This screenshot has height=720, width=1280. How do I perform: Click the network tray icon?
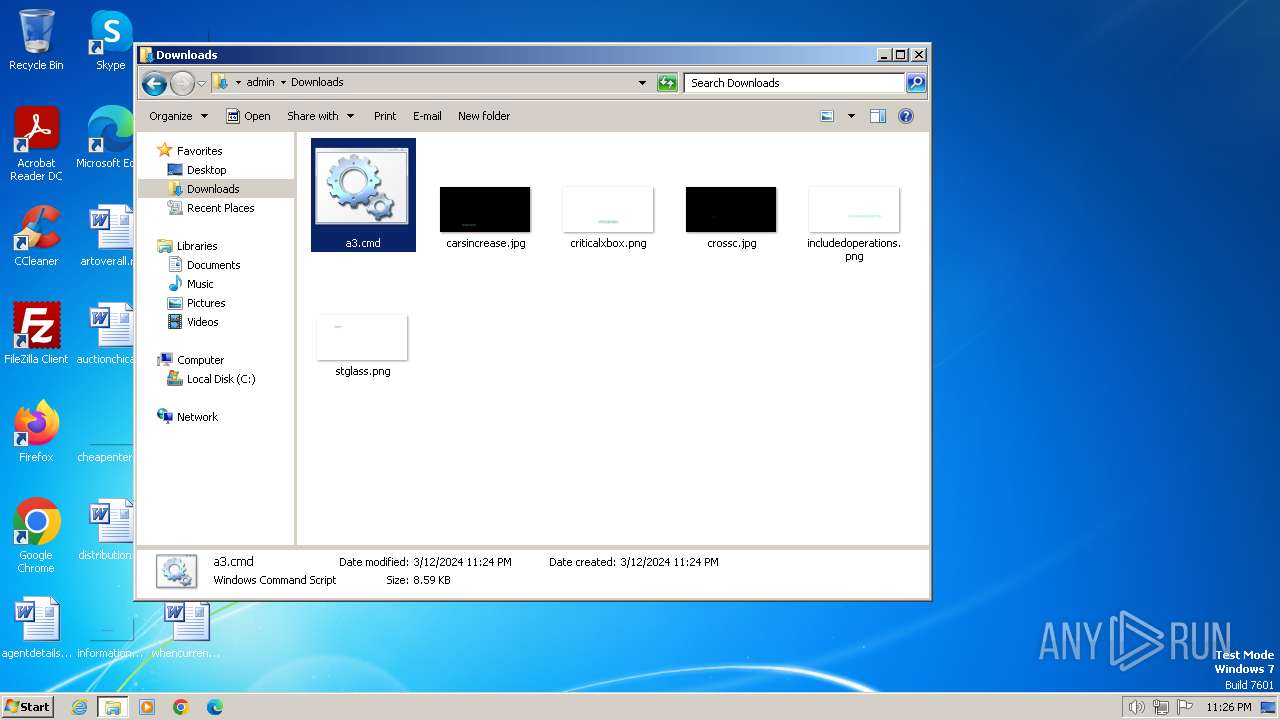click(x=1160, y=707)
